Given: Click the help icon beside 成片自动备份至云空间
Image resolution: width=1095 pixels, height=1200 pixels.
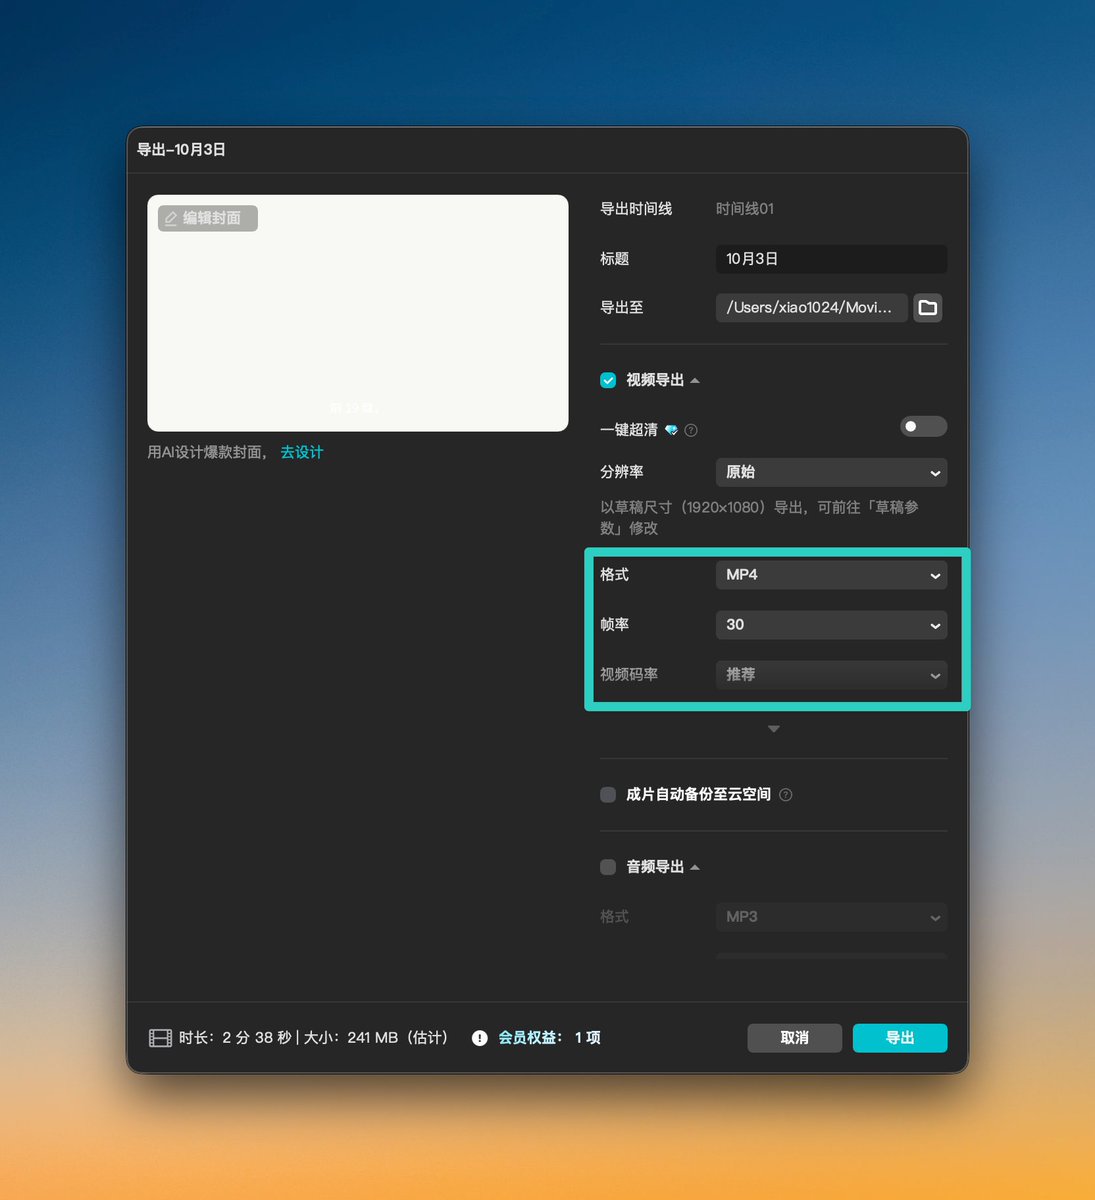Looking at the screenshot, I should pos(786,795).
